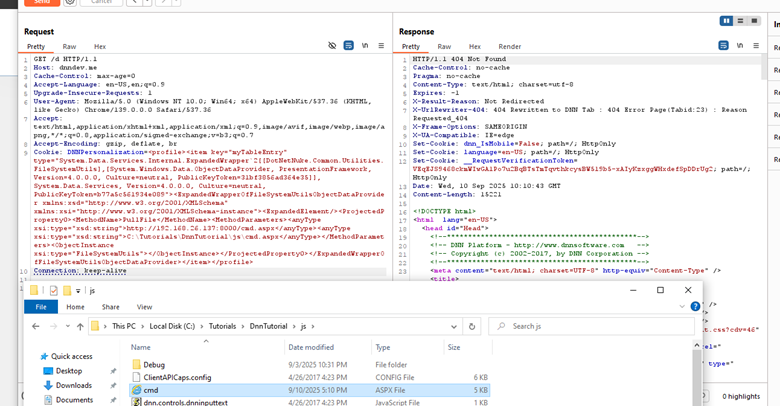Open Documents in navigation pane
The image size is (780, 406).
74,400
